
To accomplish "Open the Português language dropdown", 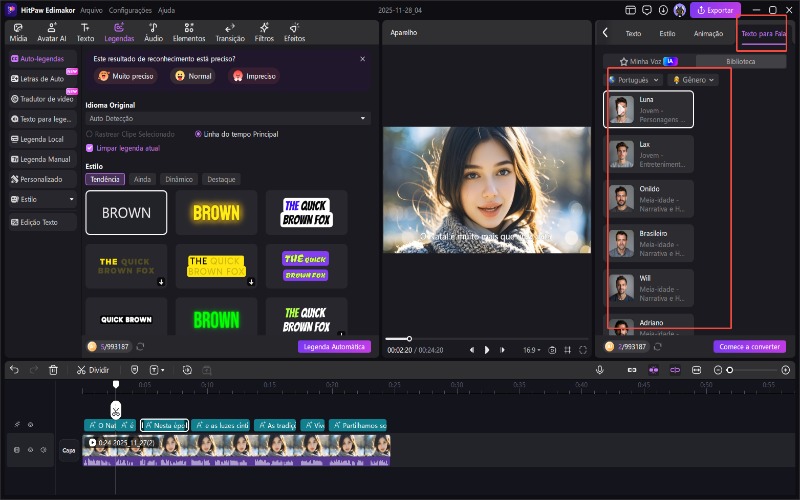I will pos(635,80).
